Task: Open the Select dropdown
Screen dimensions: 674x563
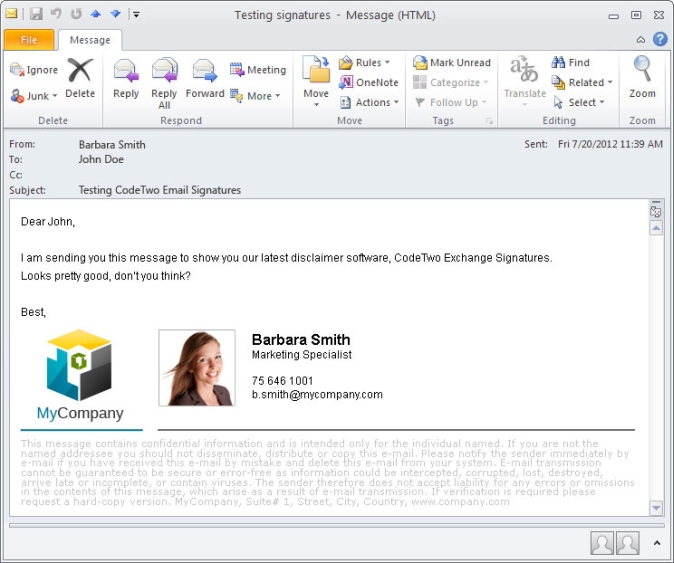Action: (x=579, y=102)
